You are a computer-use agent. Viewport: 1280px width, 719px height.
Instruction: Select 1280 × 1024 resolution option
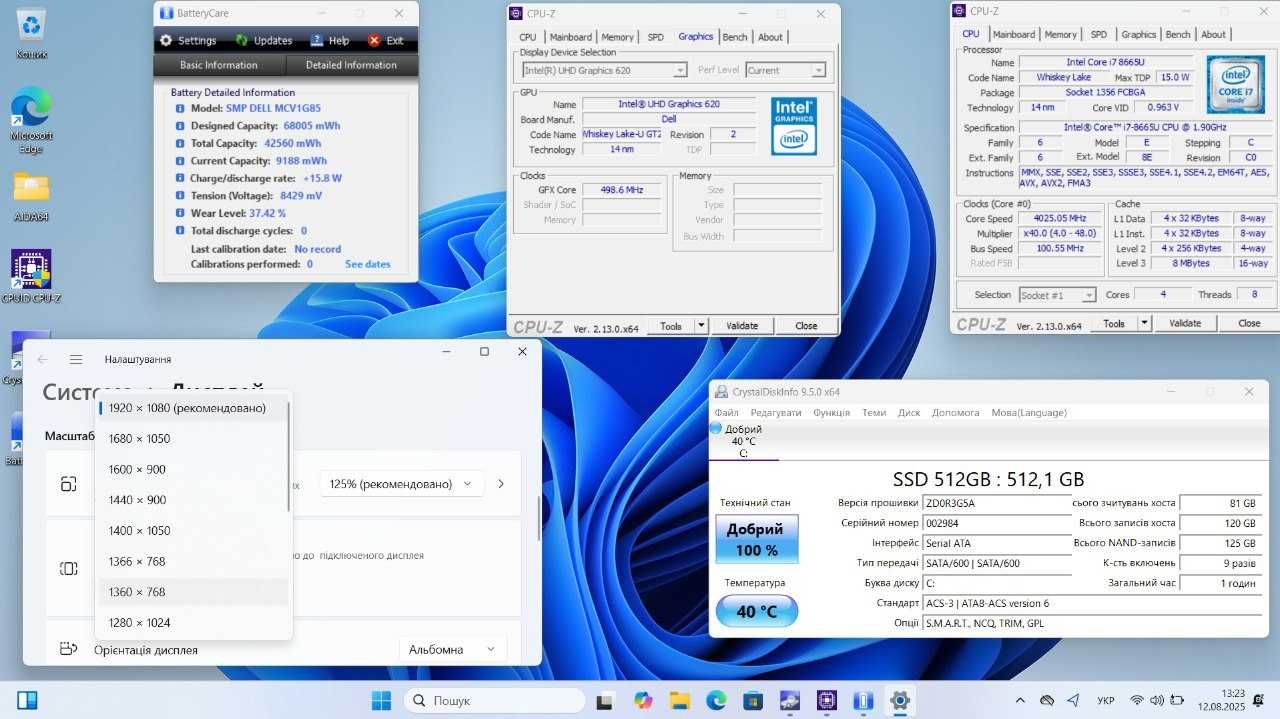pos(194,622)
